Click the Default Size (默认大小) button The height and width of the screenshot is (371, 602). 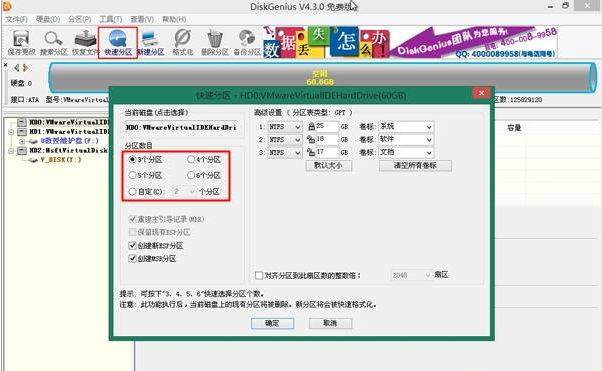(x=329, y=166)
